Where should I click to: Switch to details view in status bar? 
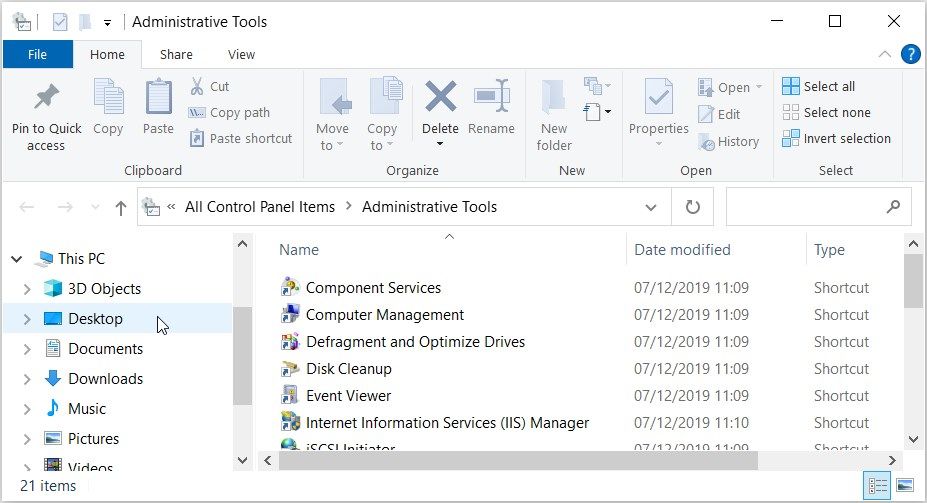879,486
